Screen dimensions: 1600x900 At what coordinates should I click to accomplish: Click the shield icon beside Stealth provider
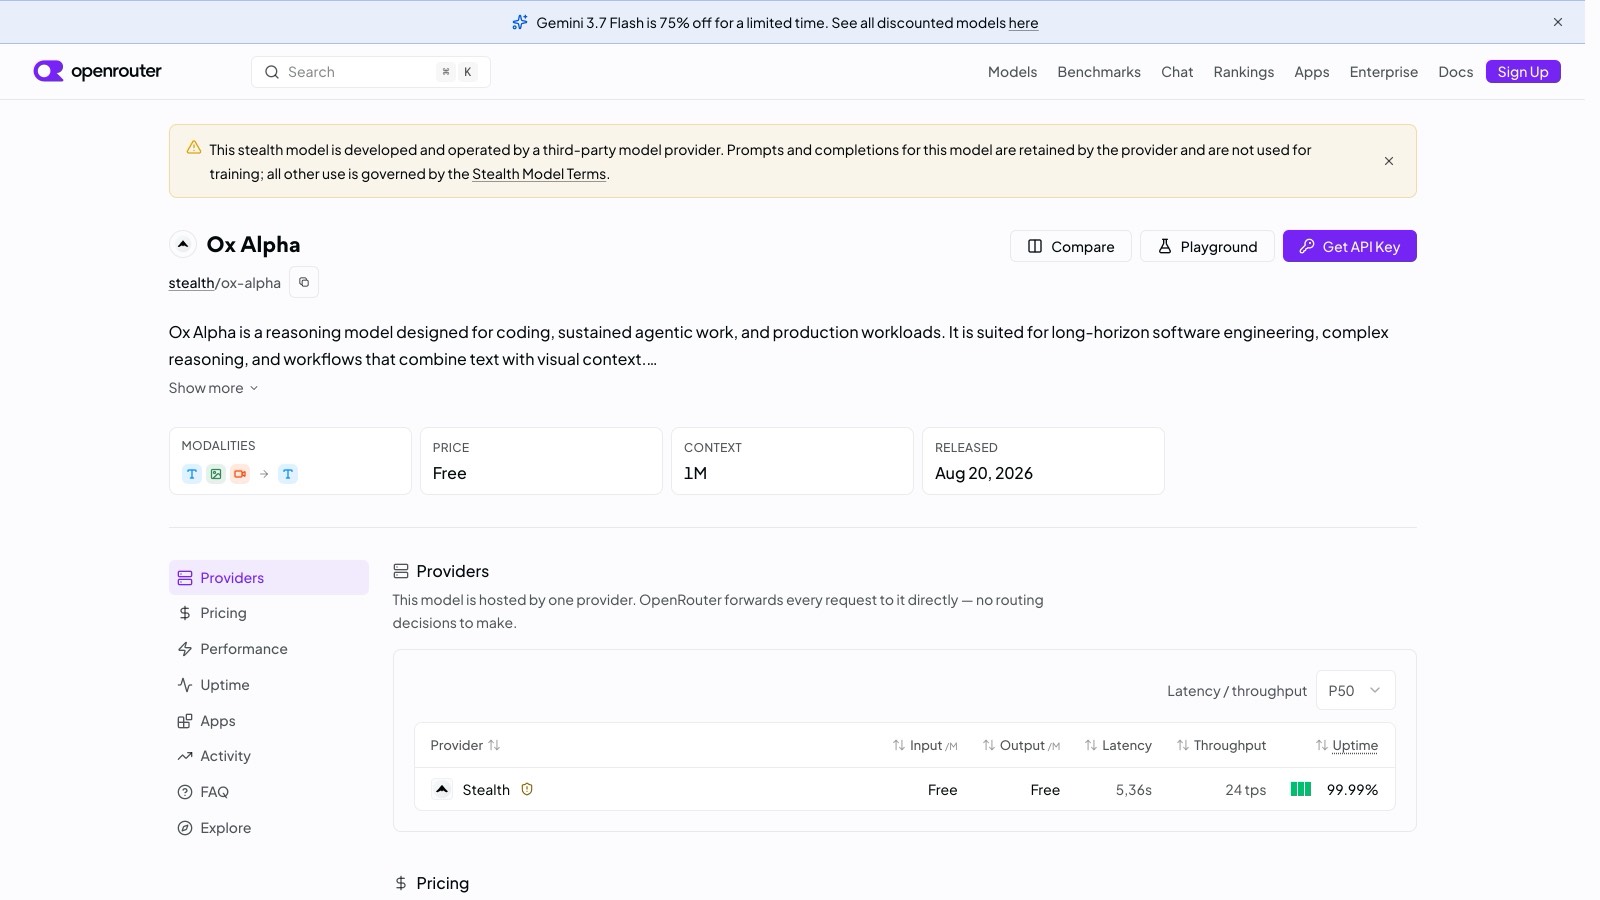click(527, 789)
